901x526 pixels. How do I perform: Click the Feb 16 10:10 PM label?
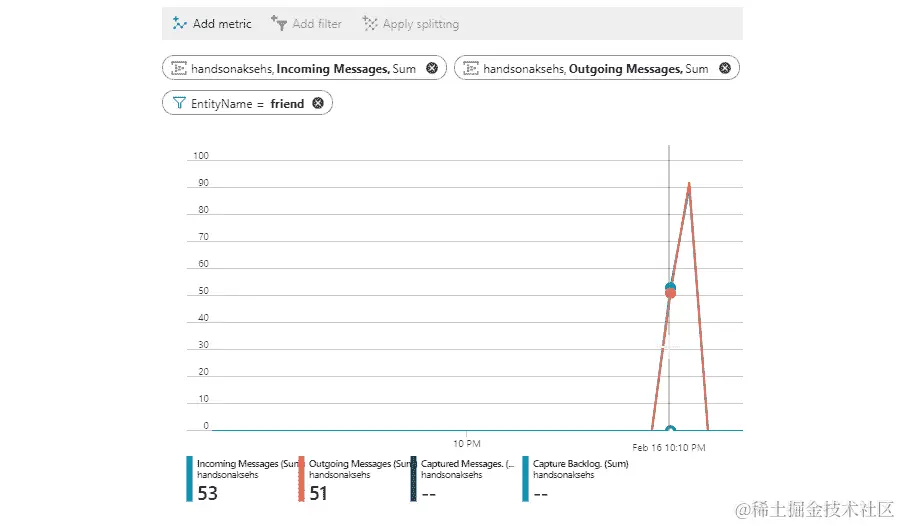(x=669, y=447)
